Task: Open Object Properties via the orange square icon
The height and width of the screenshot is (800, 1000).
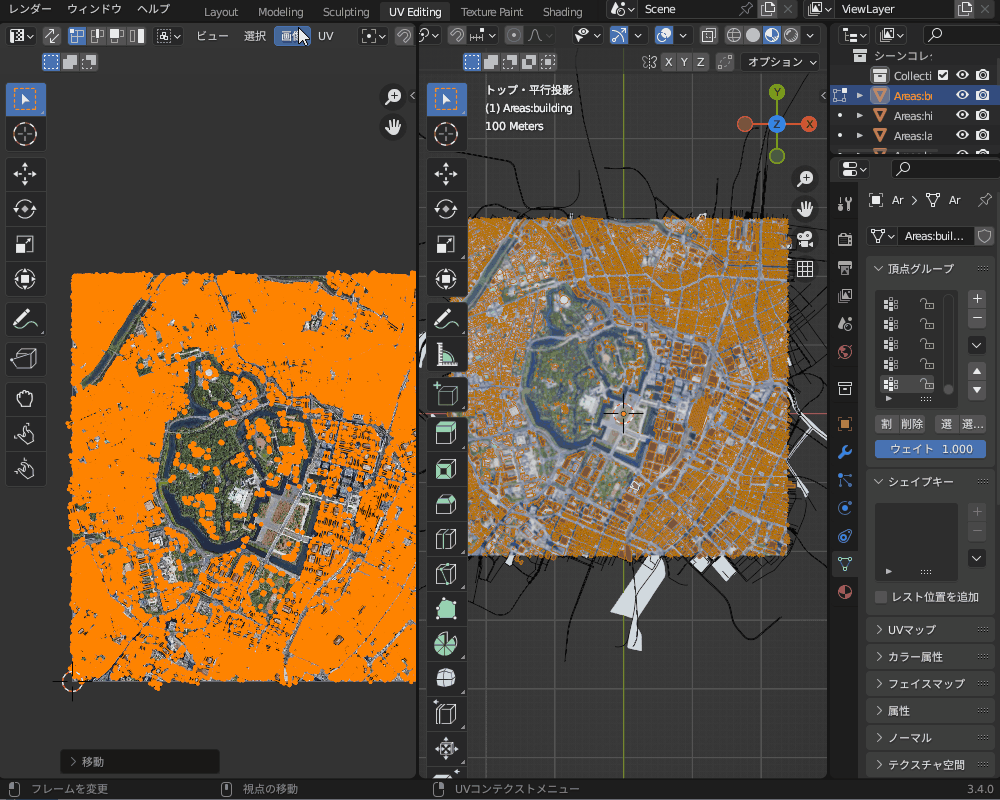Action: pyautogui.click(x=845, y=423)
